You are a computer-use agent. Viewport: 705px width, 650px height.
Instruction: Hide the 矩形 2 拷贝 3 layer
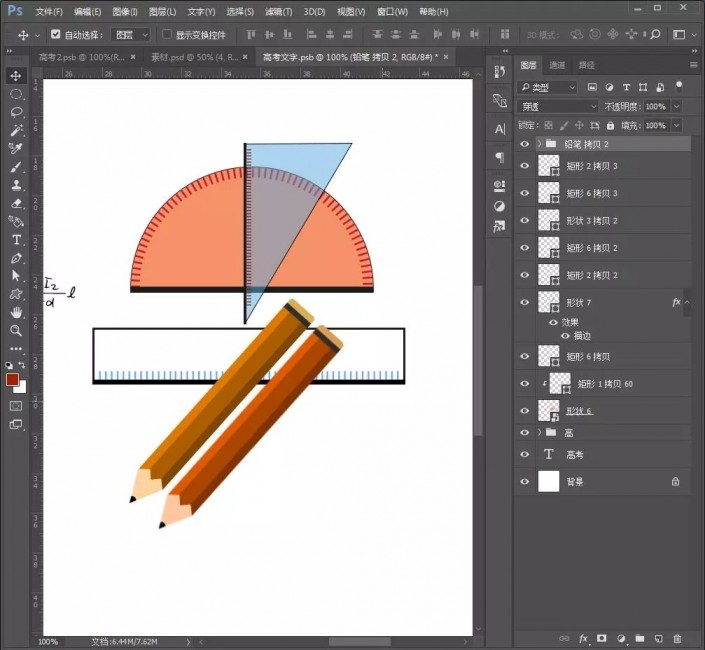coord(524,166)
